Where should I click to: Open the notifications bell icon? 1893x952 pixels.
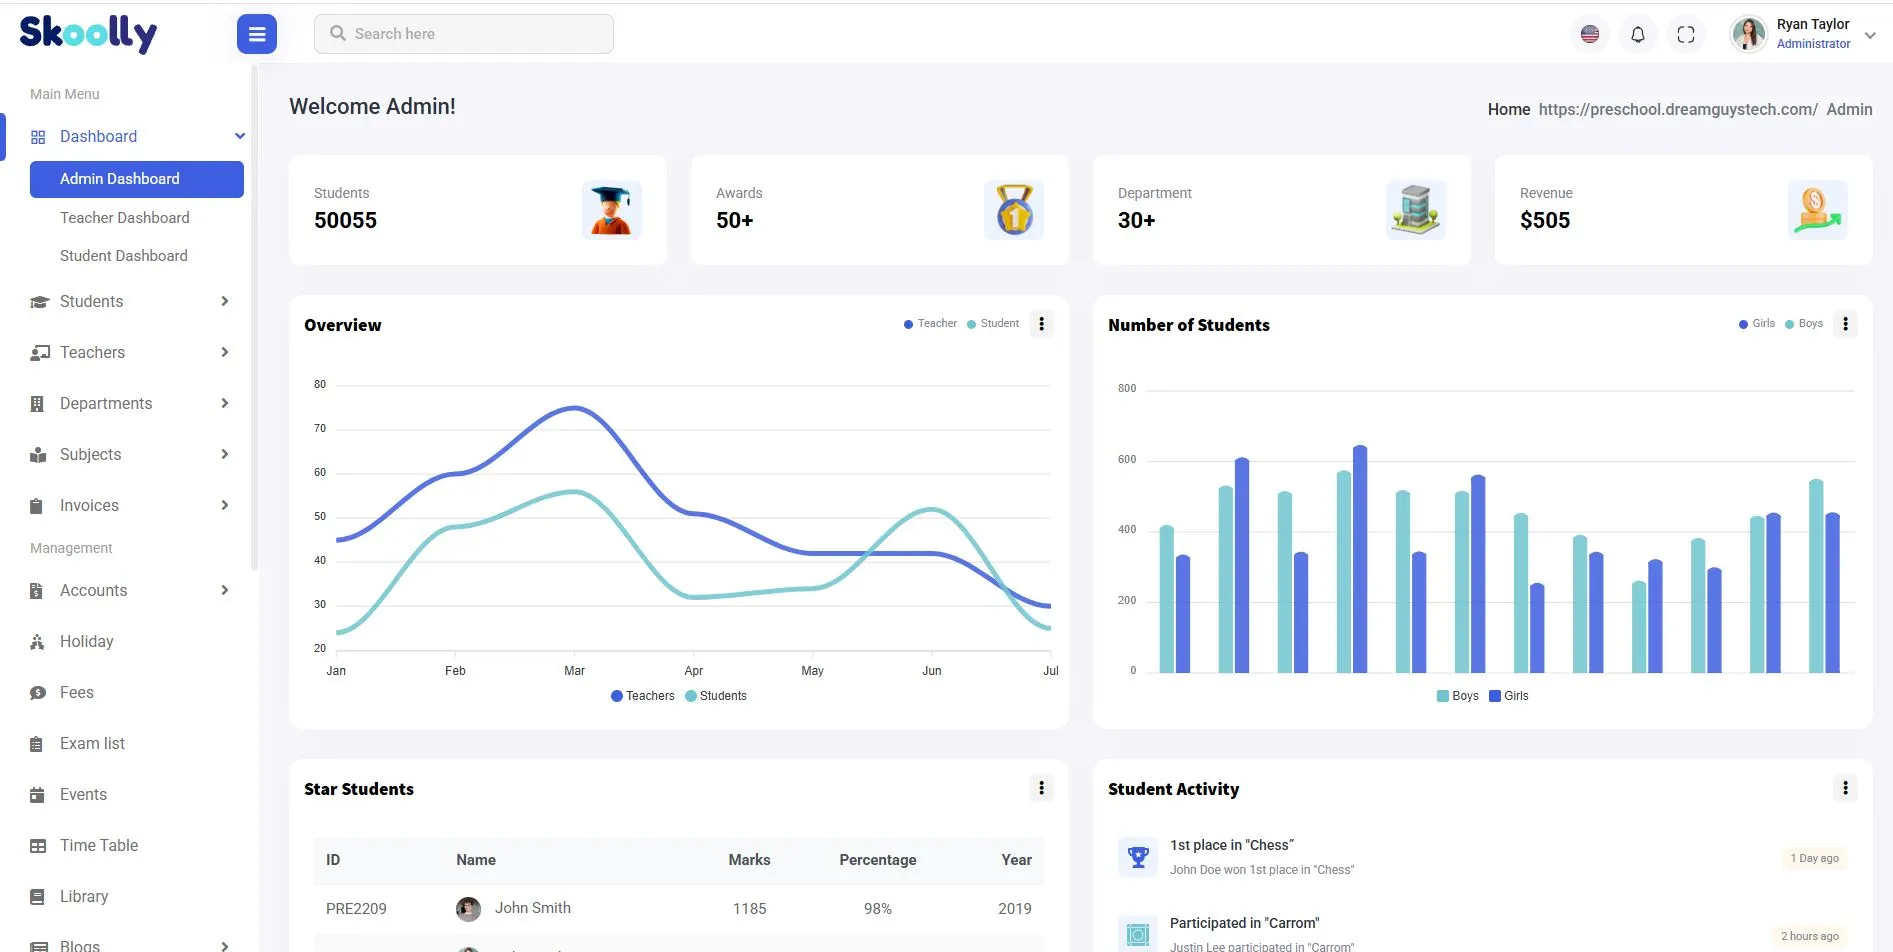pyautogui.click(x=1637, y=34)
